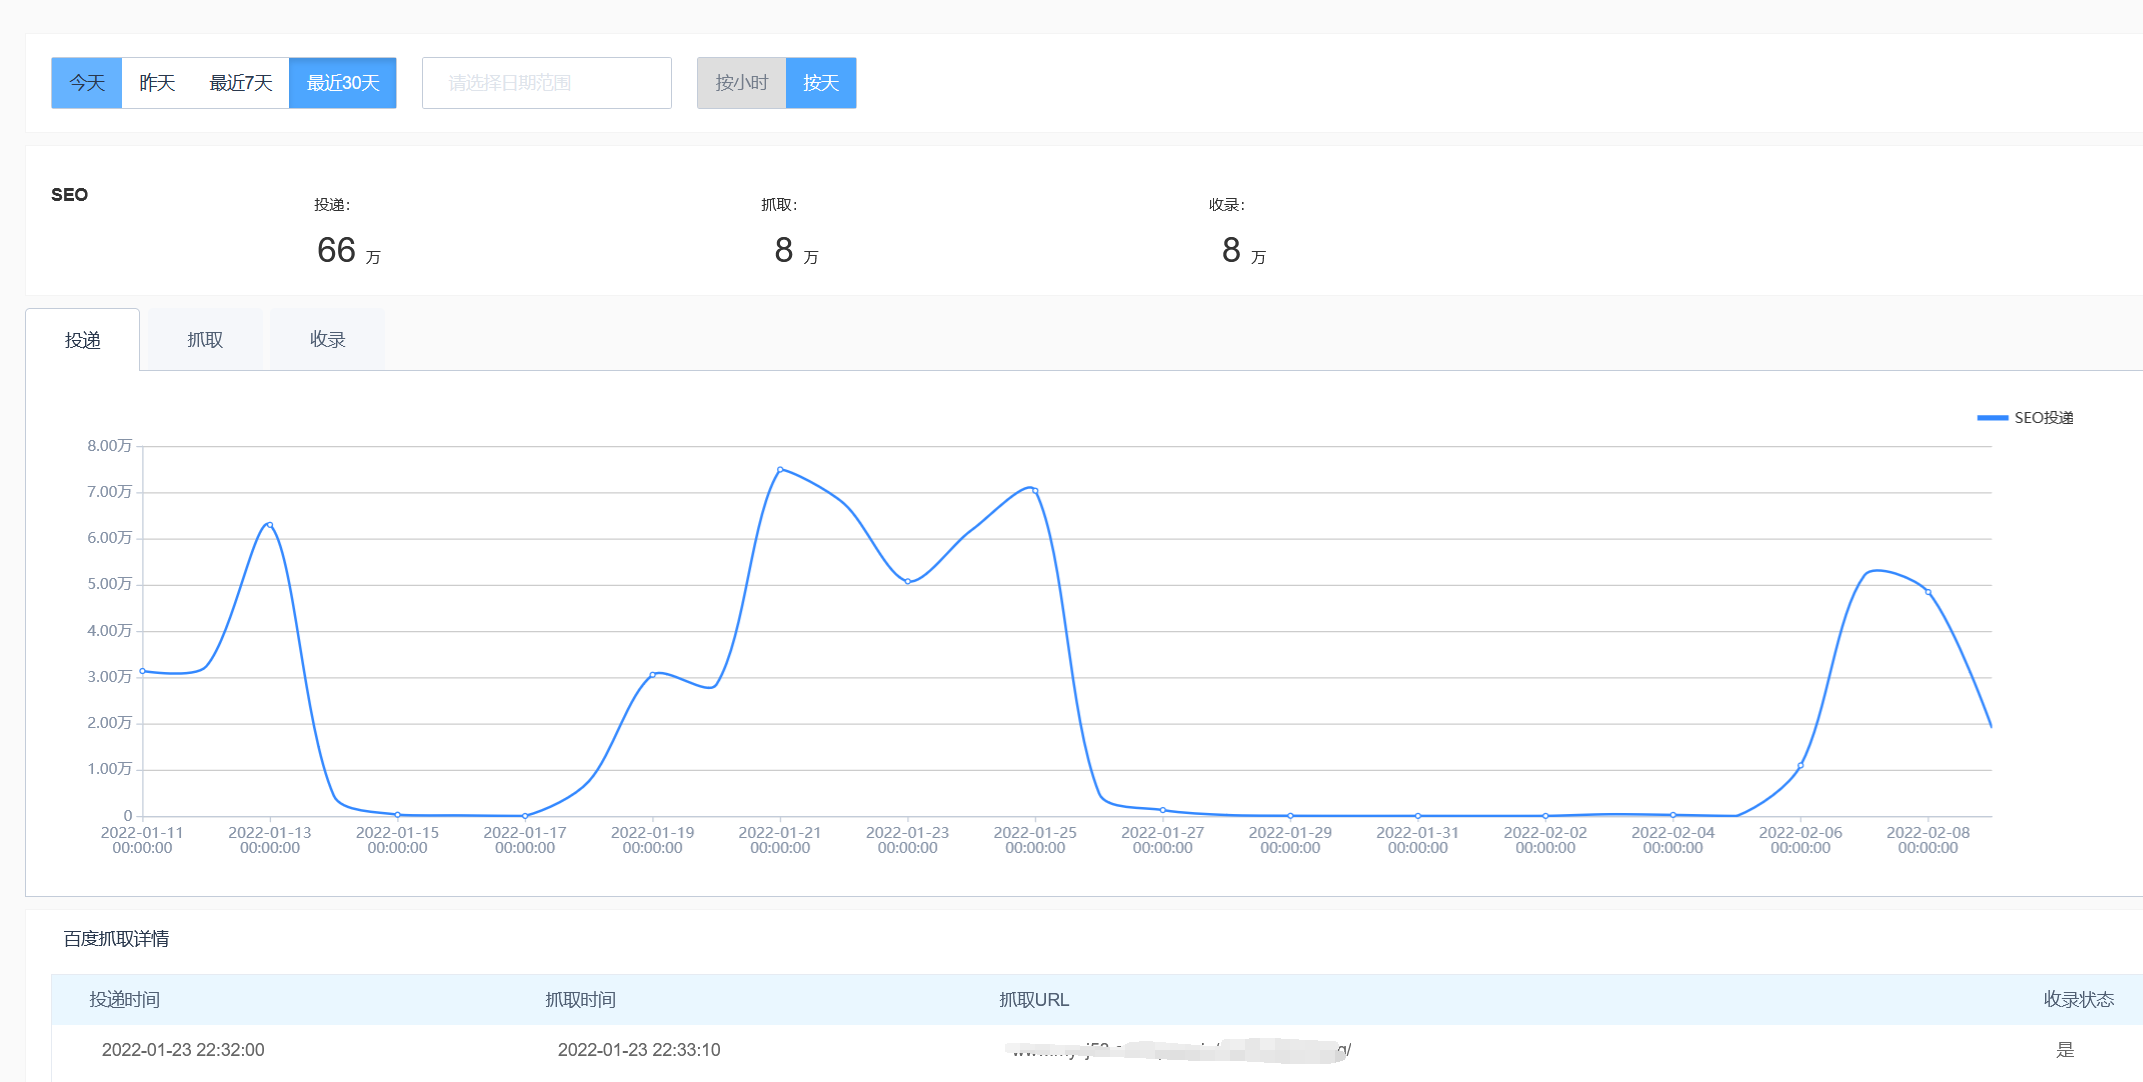
Task: Click the 2022-01-25 data point on chart
Action: tap(1035, 491)
